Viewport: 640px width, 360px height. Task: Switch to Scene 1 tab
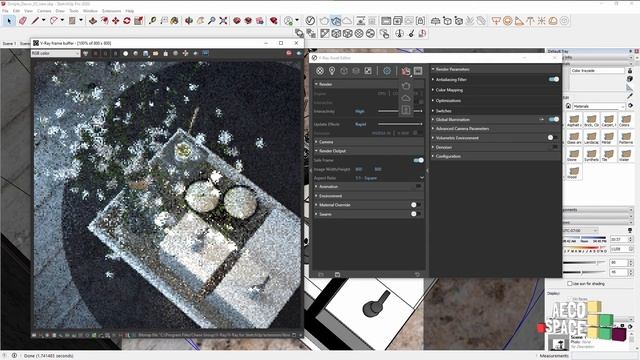(x=9, y=43)
